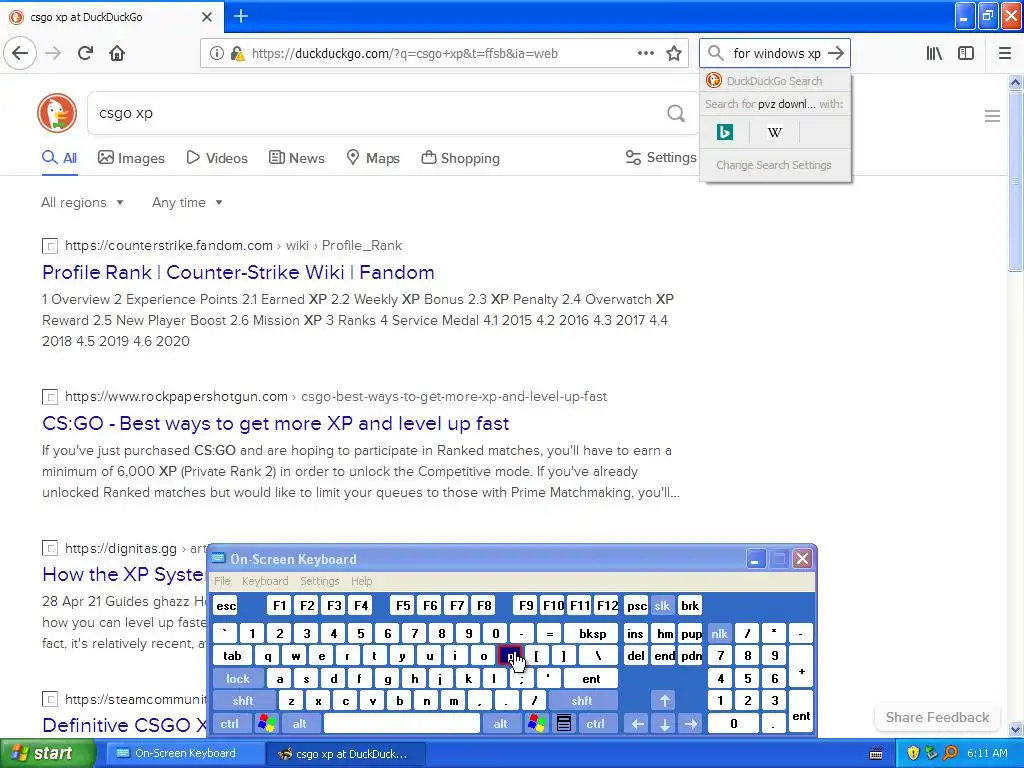Click the on-screen keyboard spacebar
The height and width of the screenshot is (768, 1024).
tap(402, 724)
